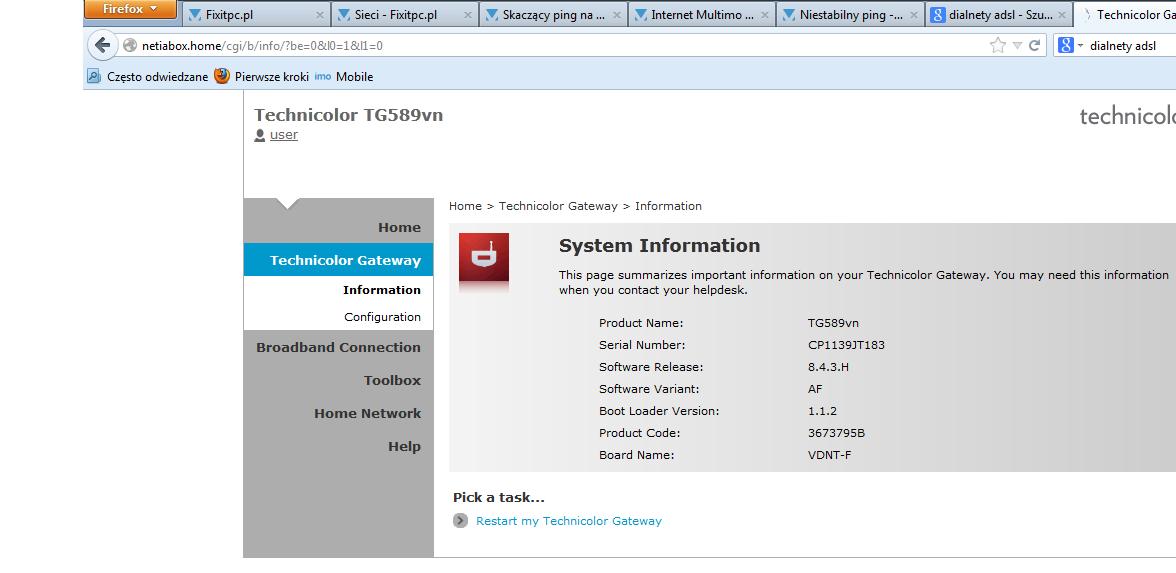Close the Internet Multimo tab
This screenshot has height=573, width=1176.
(x=765, y=15)
